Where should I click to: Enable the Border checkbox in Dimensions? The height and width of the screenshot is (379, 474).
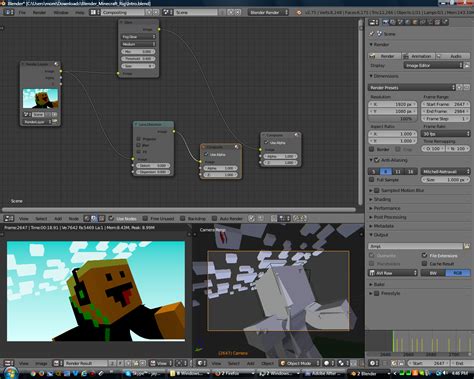pyautogui.click(x=372, y=149)
